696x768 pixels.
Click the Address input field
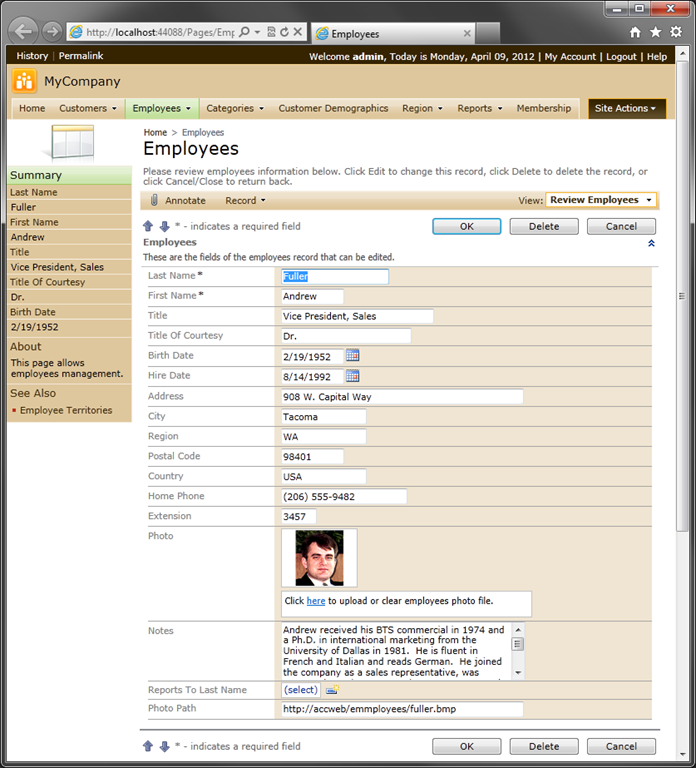coord(402,397)
